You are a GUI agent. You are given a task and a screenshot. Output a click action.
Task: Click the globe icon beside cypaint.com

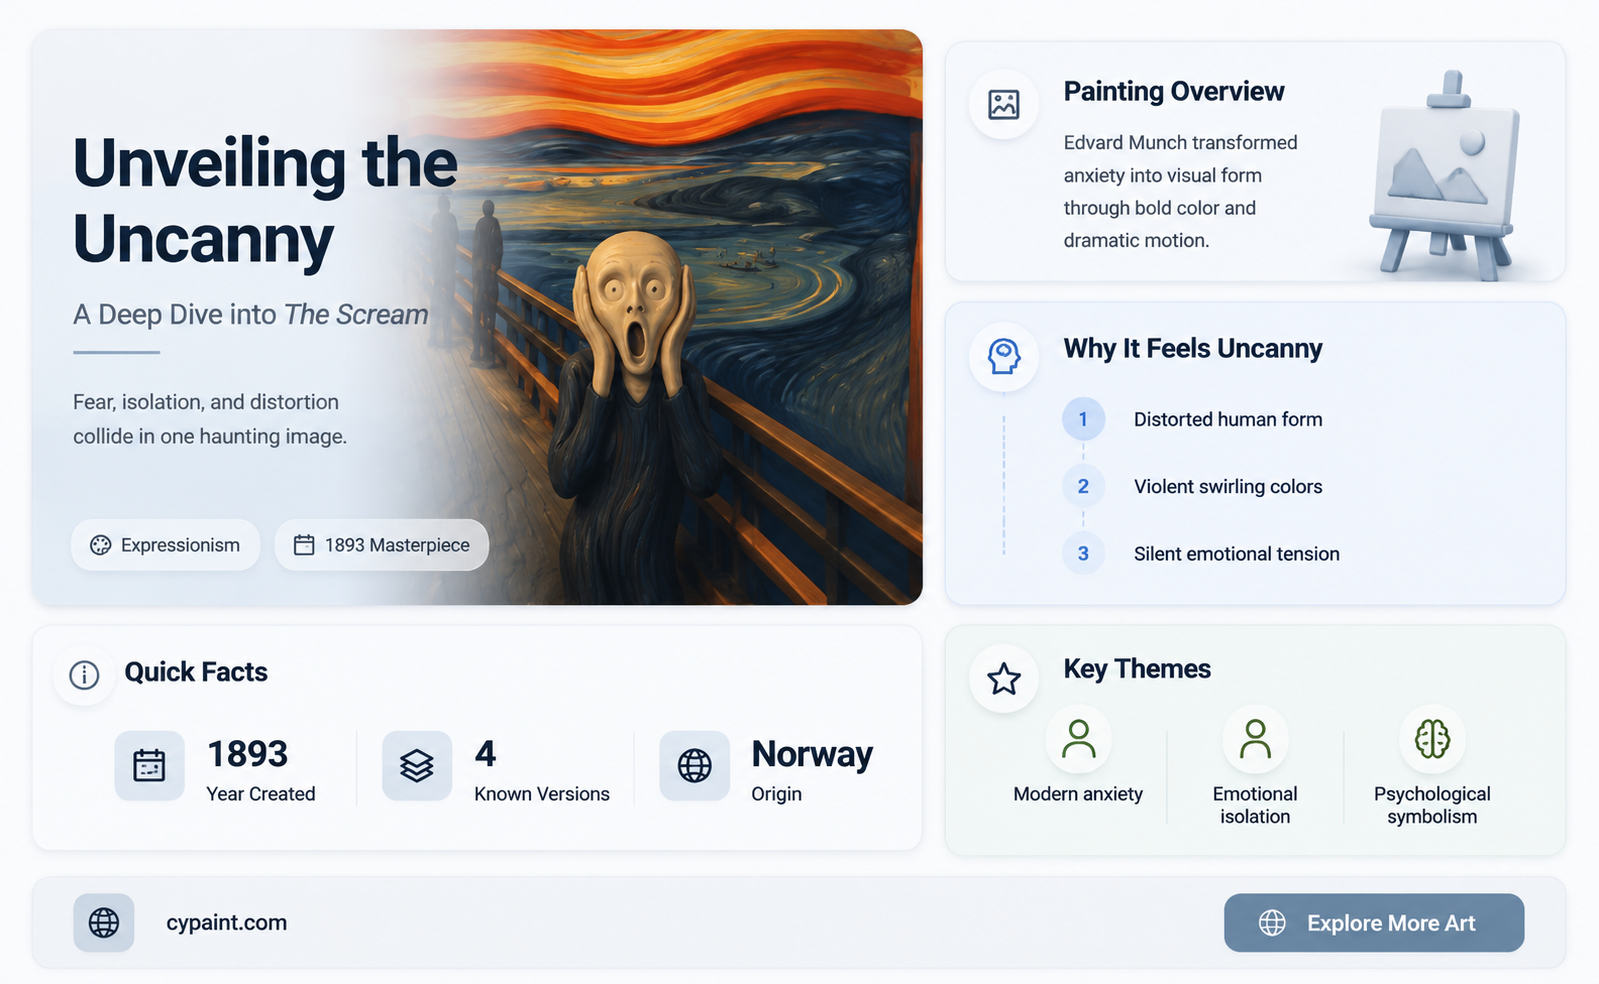104,922
